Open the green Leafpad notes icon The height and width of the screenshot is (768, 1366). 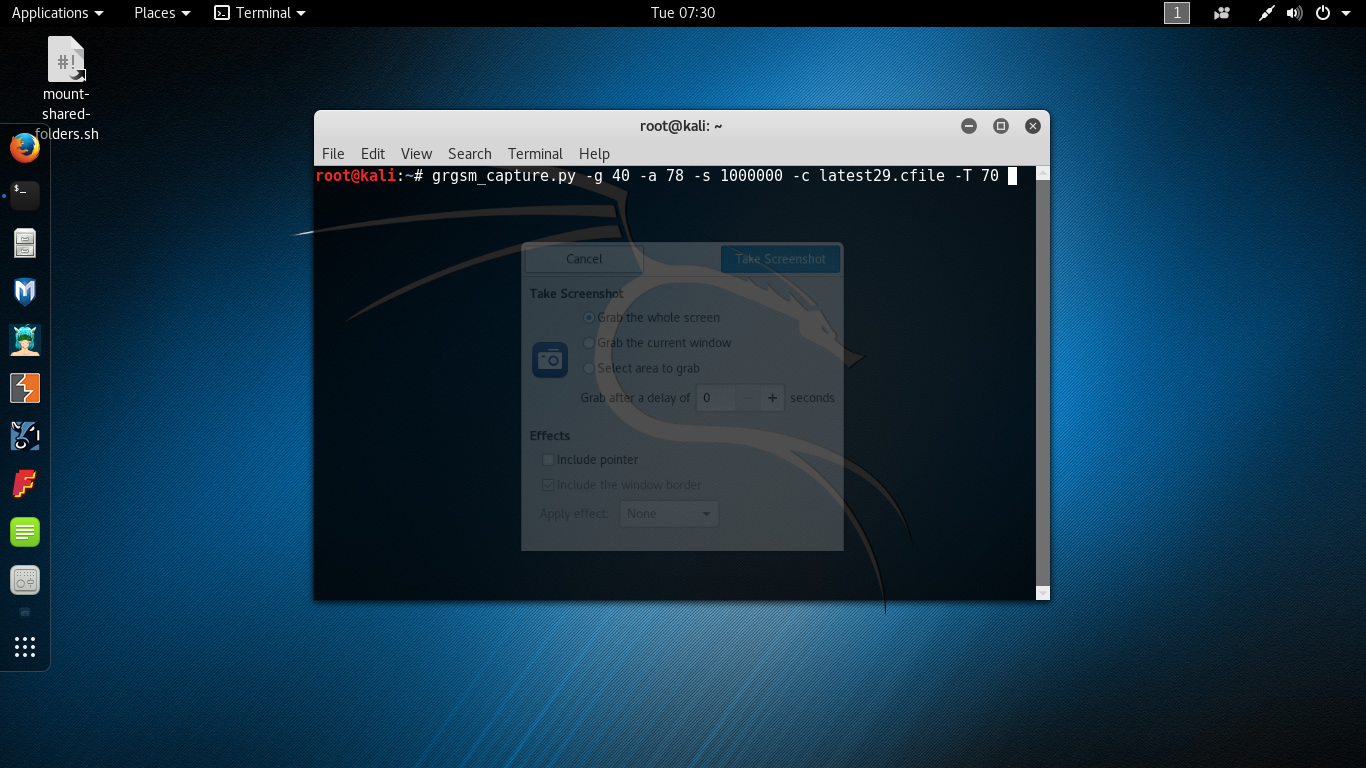(25, 532)
